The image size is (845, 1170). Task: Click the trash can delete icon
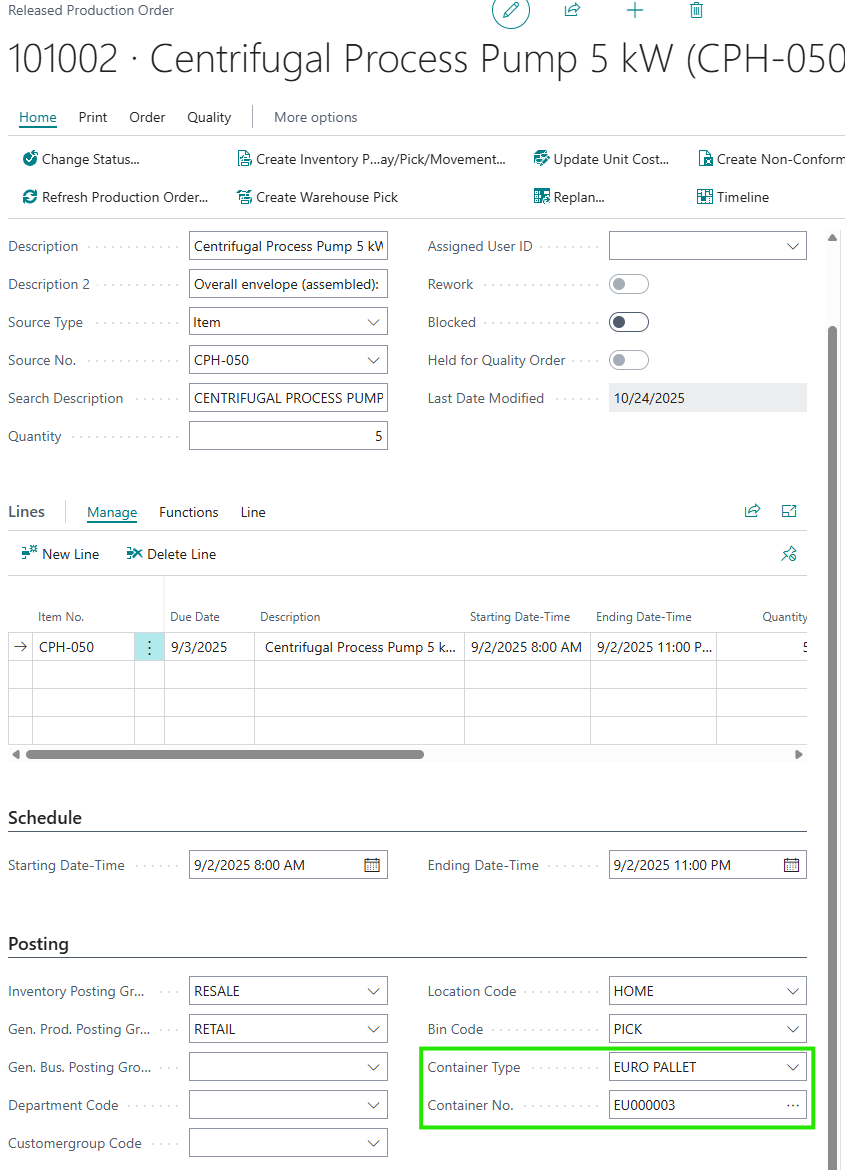pos(697,10)
